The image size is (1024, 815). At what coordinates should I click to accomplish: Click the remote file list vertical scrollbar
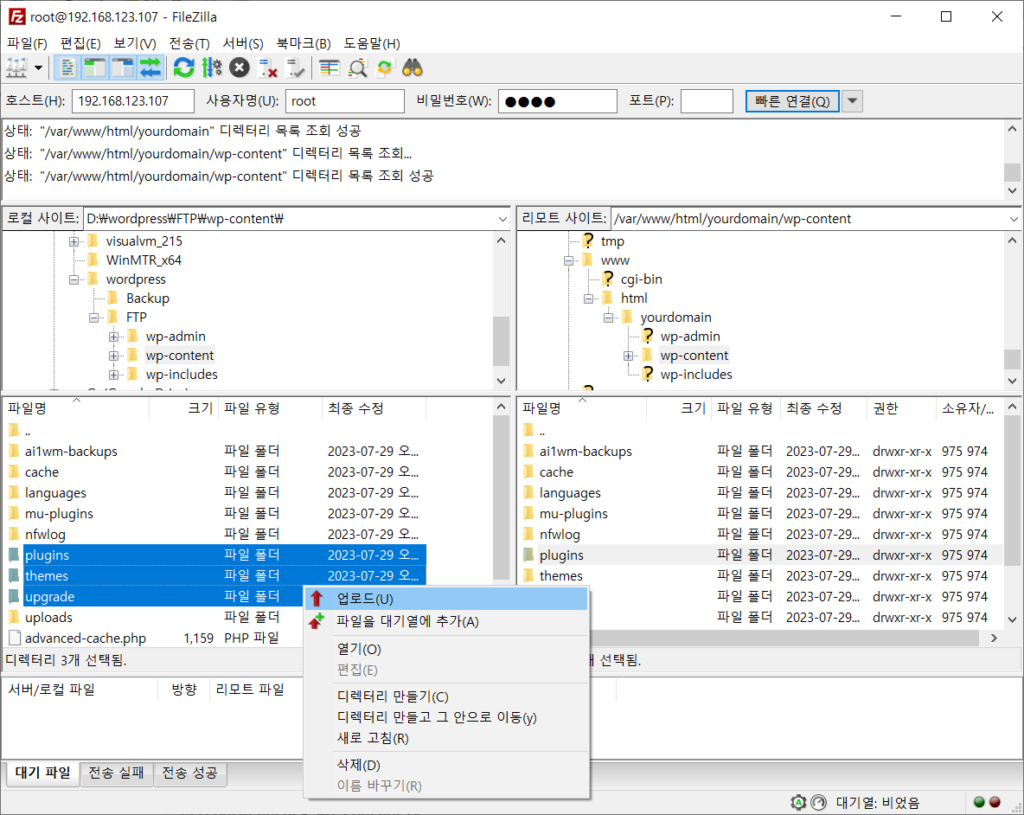(1012, 513)
